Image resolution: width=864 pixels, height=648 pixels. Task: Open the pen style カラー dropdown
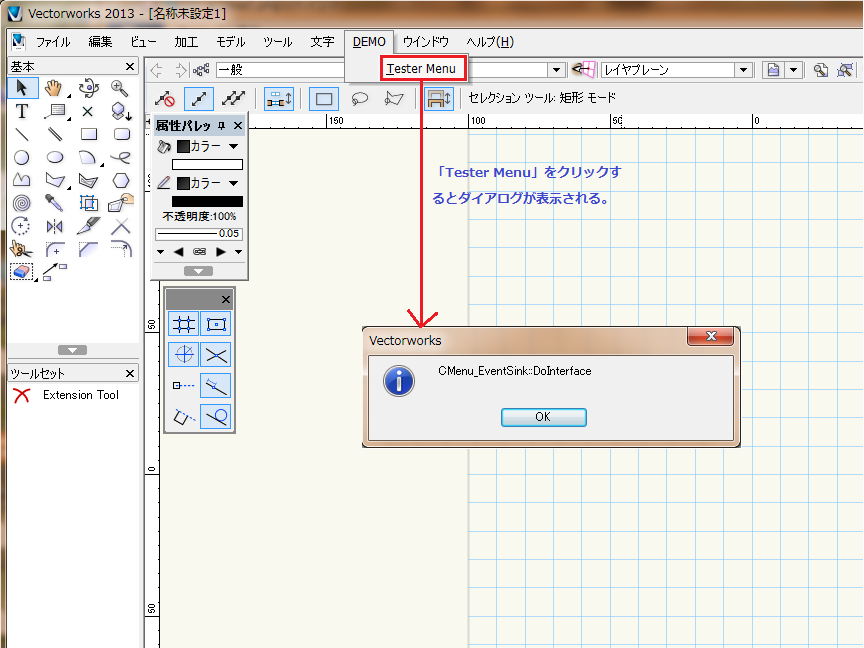coord(234,183)
